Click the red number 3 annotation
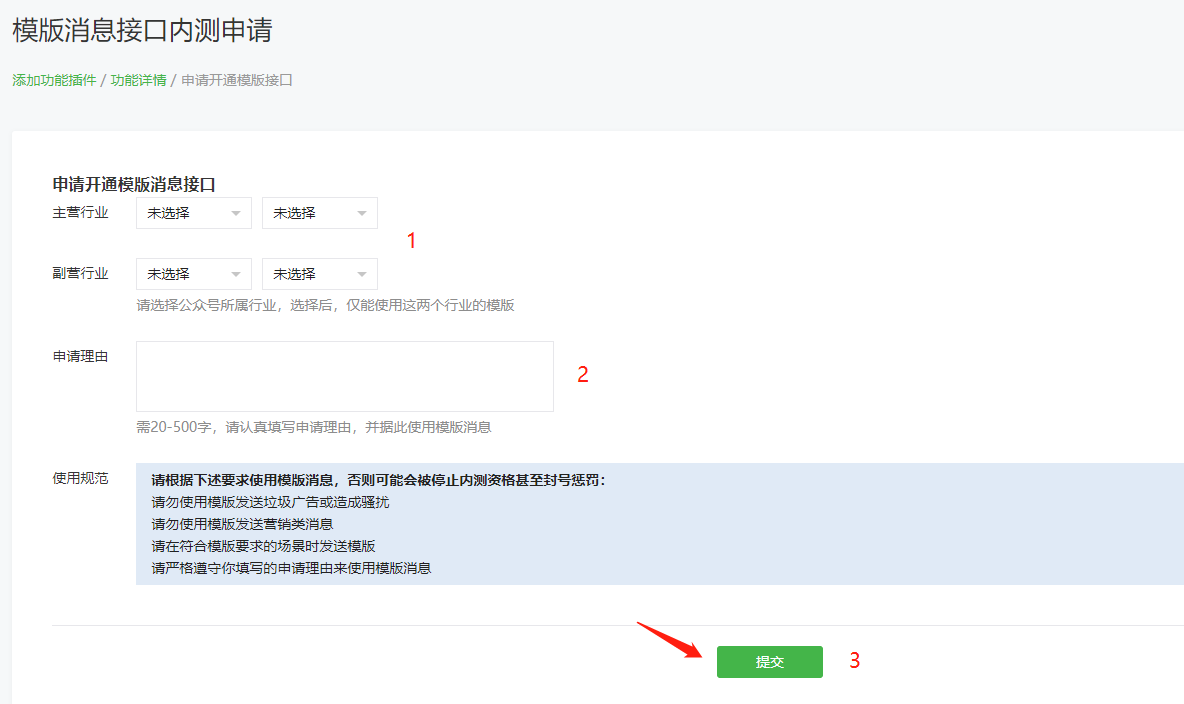 (x=855, y=661)
